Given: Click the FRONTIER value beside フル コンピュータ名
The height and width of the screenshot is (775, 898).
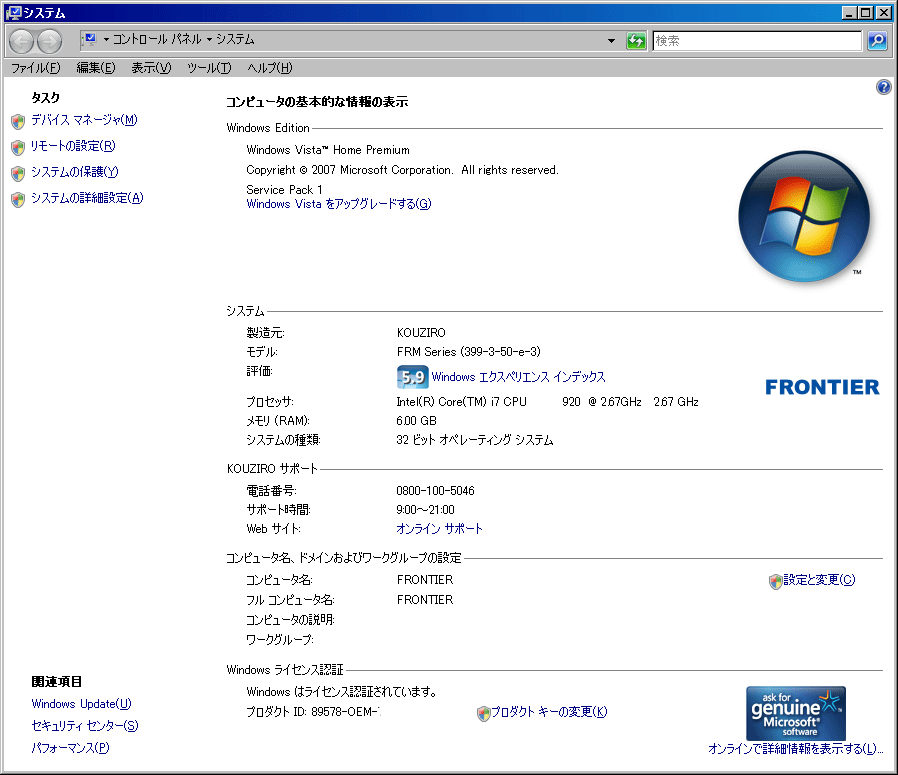Looking at the screenshot, I should coord(425,600).
